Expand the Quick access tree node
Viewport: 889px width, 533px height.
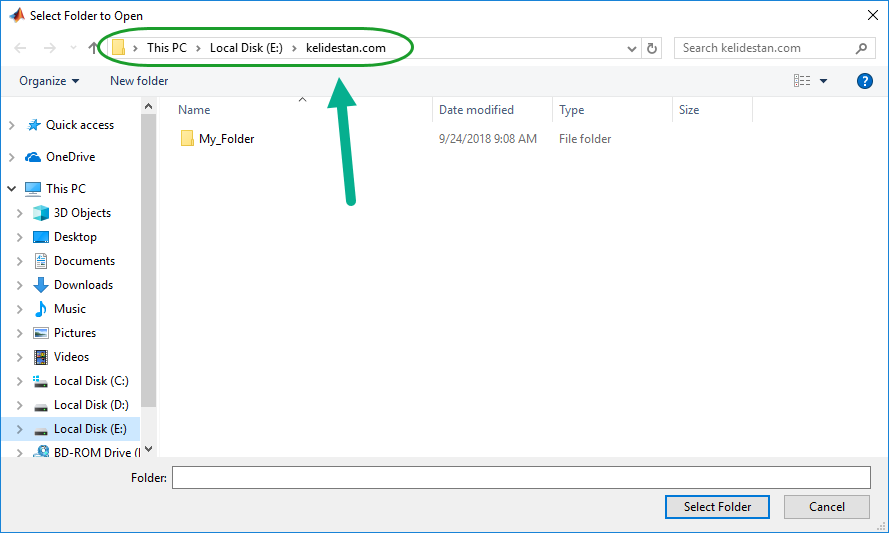pyautogui.click(x=11, y=125)
